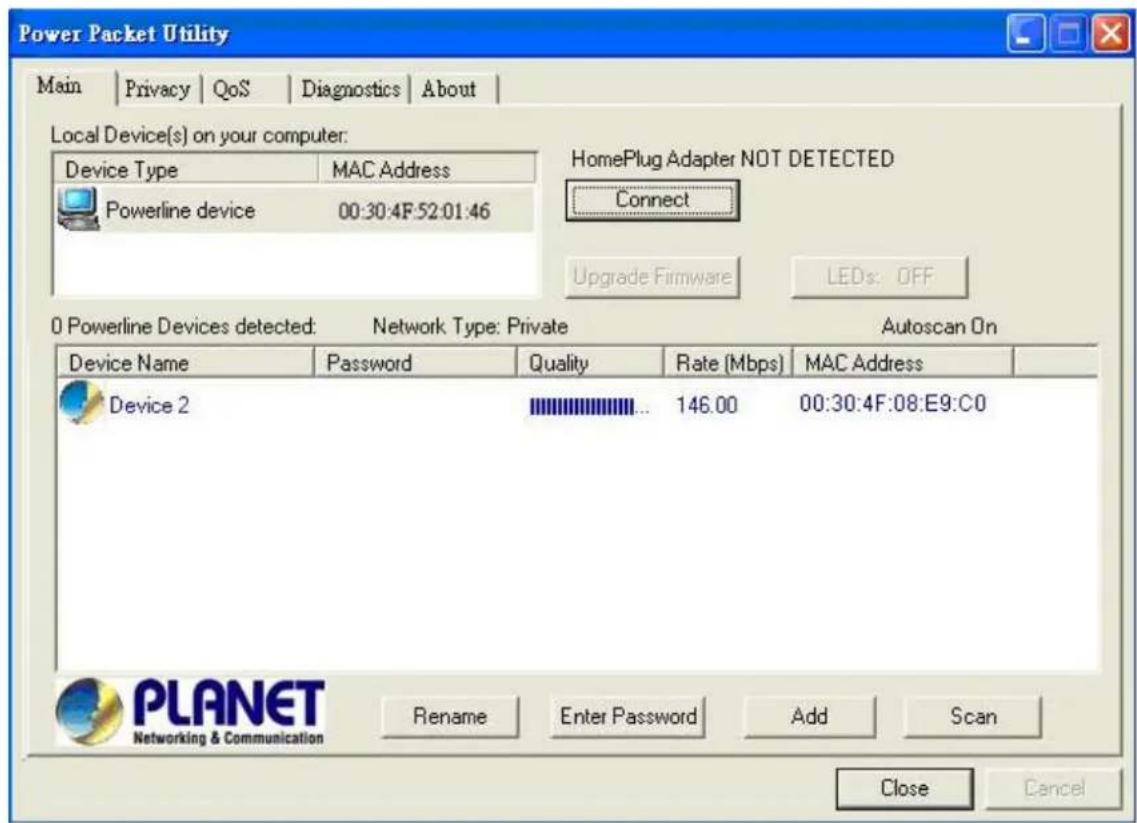Click the Autoscan On label

tap(939, 327)
